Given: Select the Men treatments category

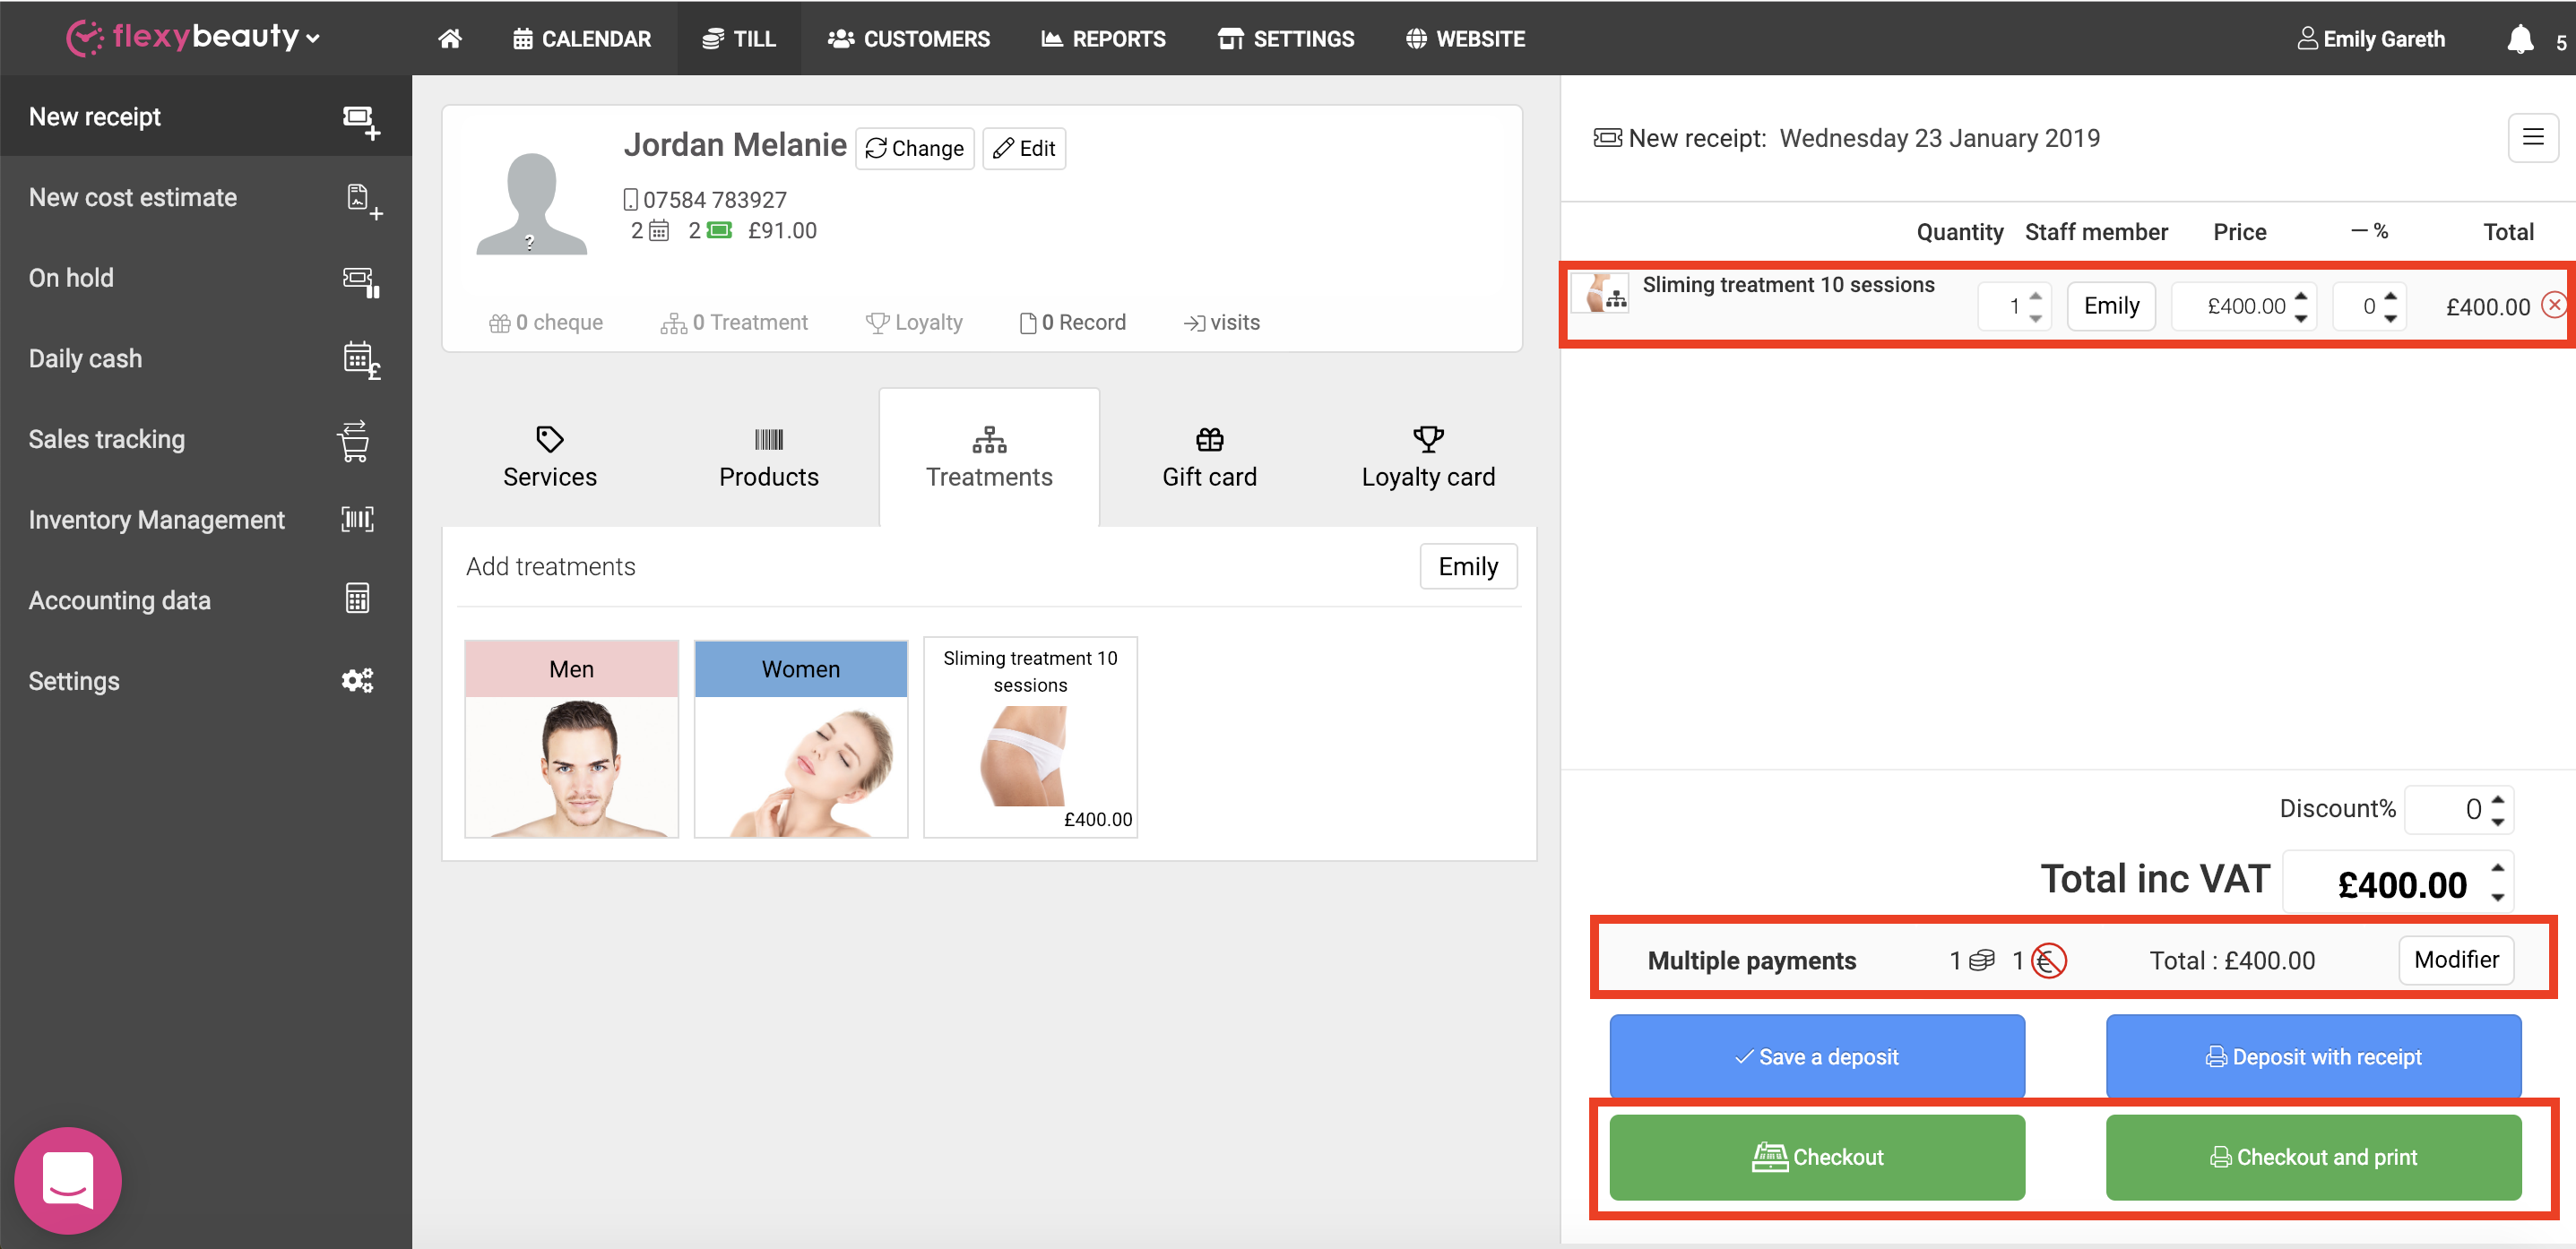Looking at the screenshot, I should 571,738.
